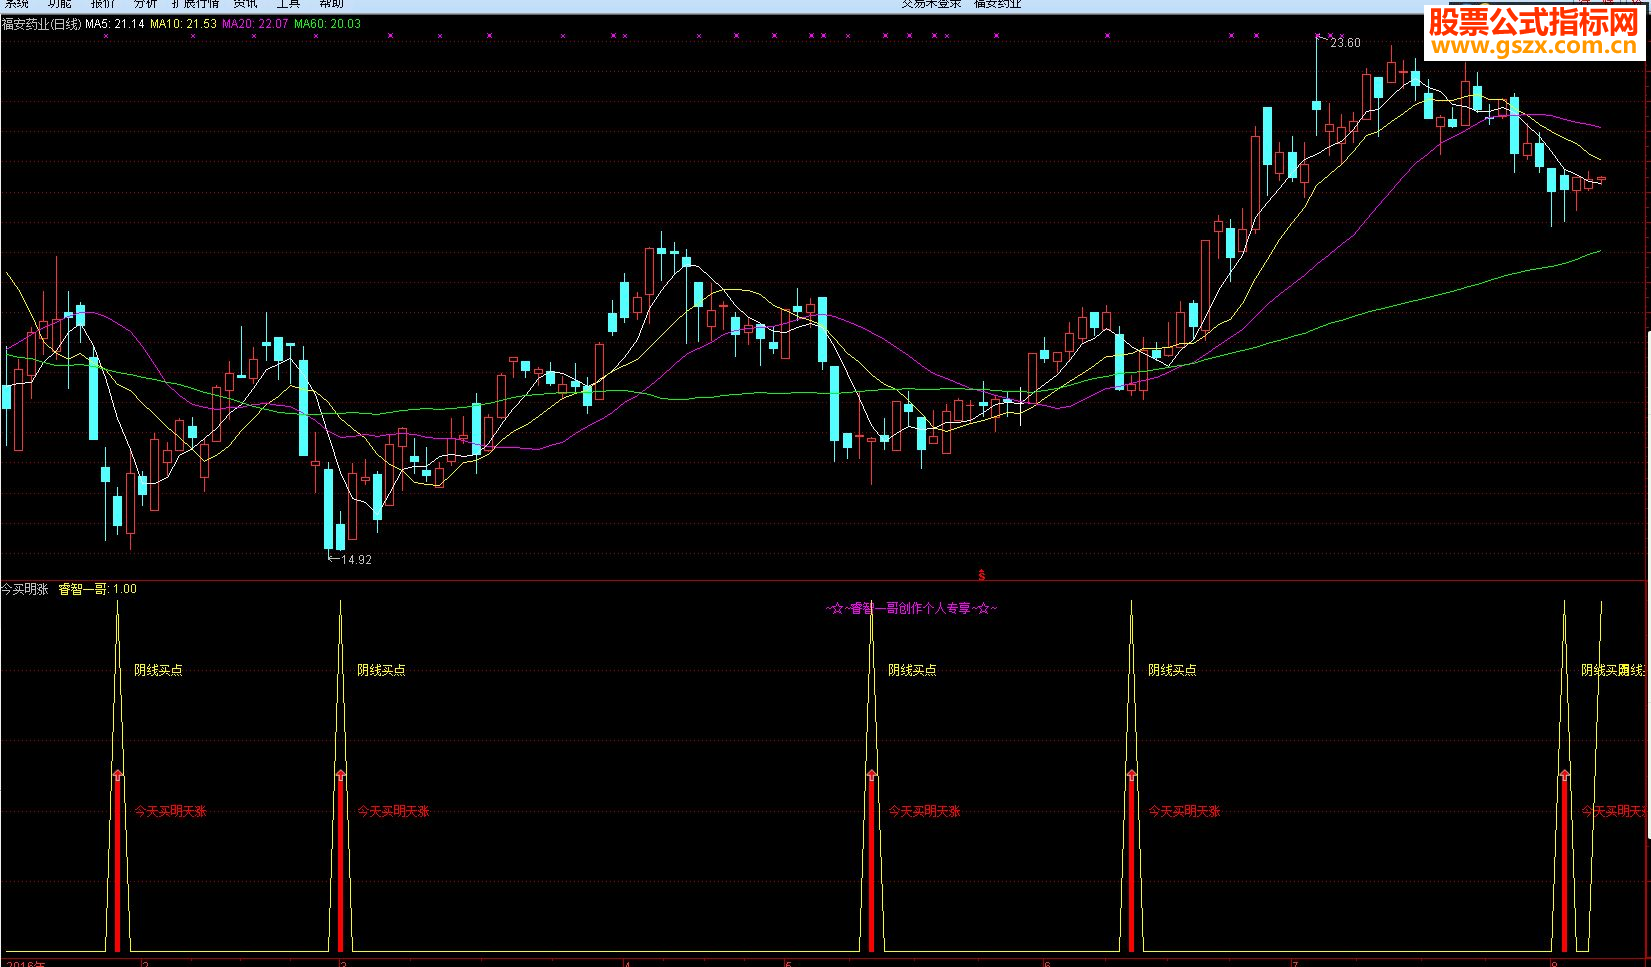Screen dimensions: 1651x967
Task: Click month 4 on the time axis
Action: click(x=627, y=964)
